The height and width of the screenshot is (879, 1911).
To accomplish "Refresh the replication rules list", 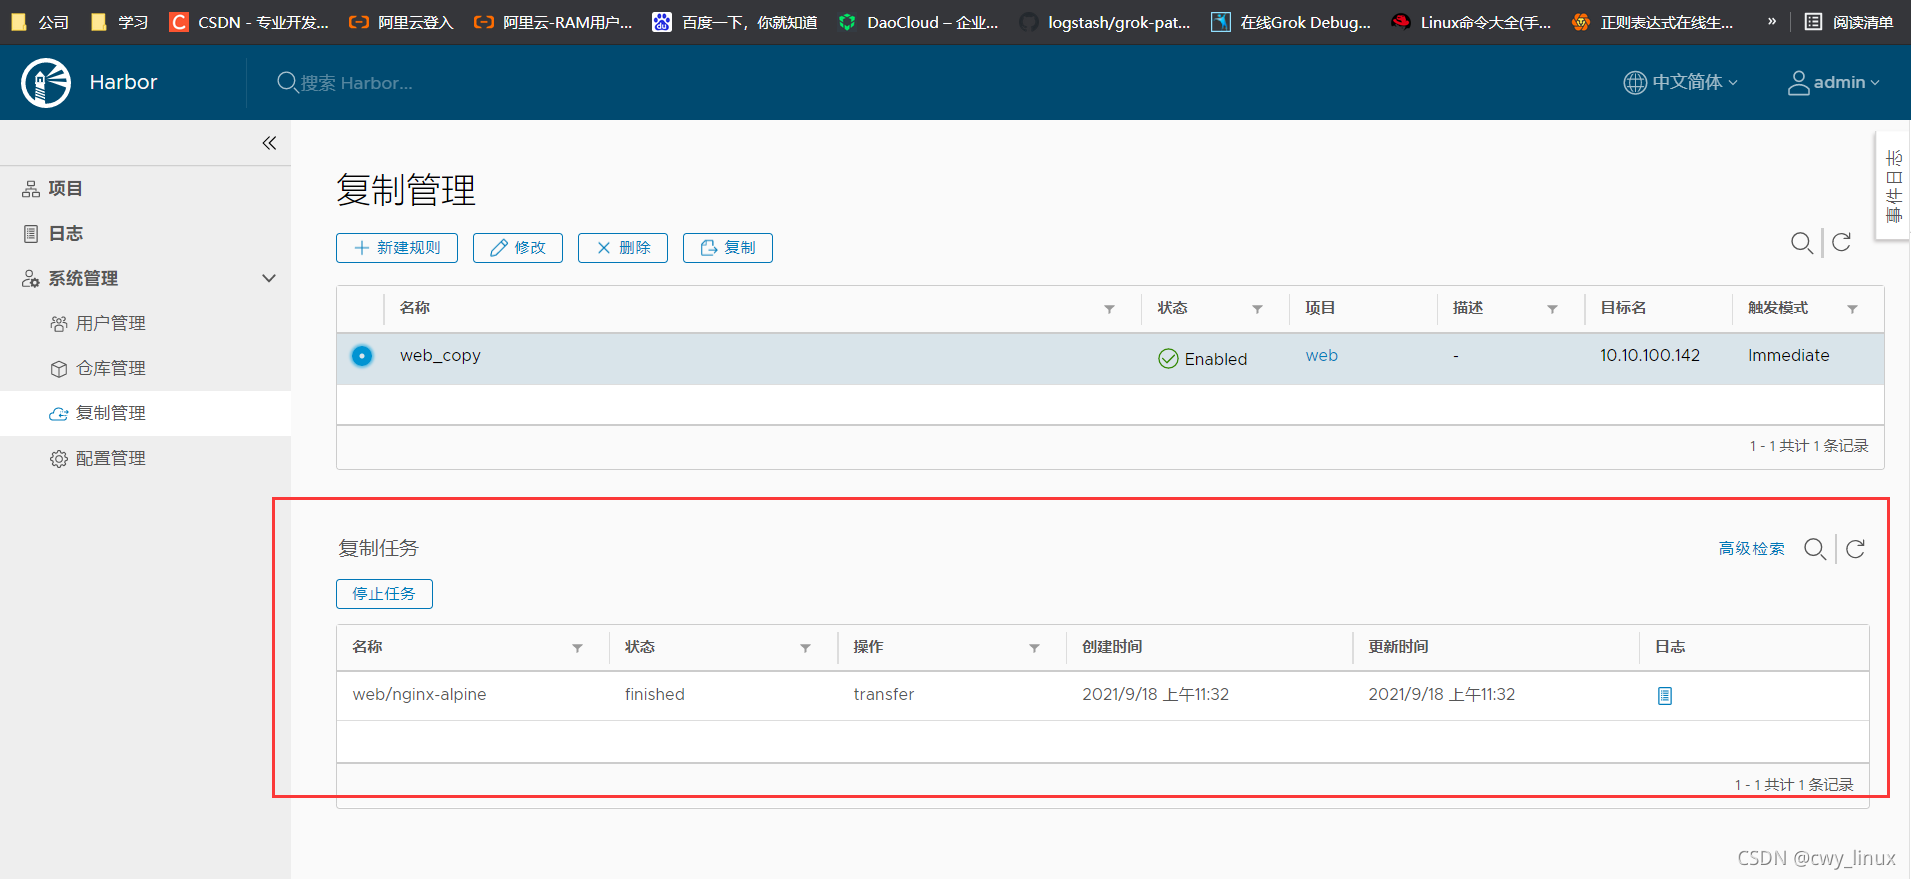I will tap(1841, 242).
